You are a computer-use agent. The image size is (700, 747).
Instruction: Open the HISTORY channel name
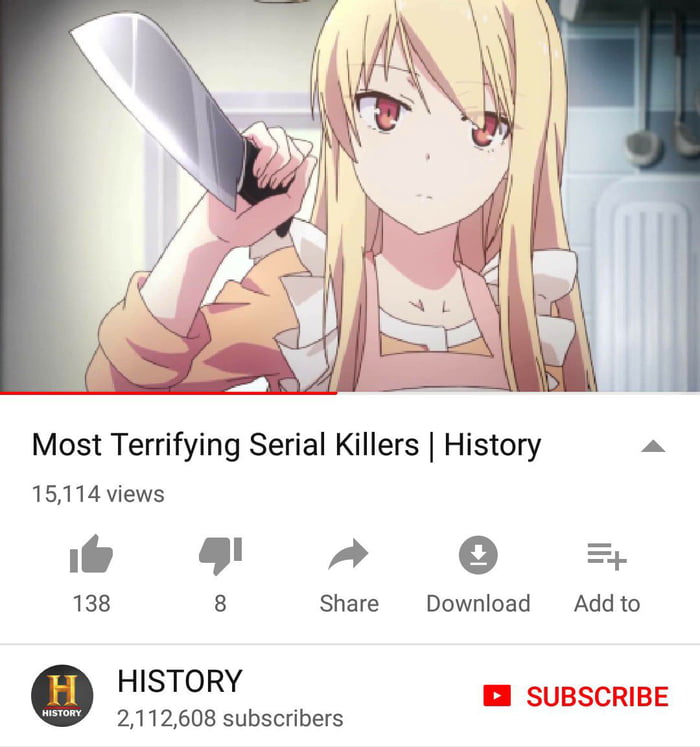180,681
